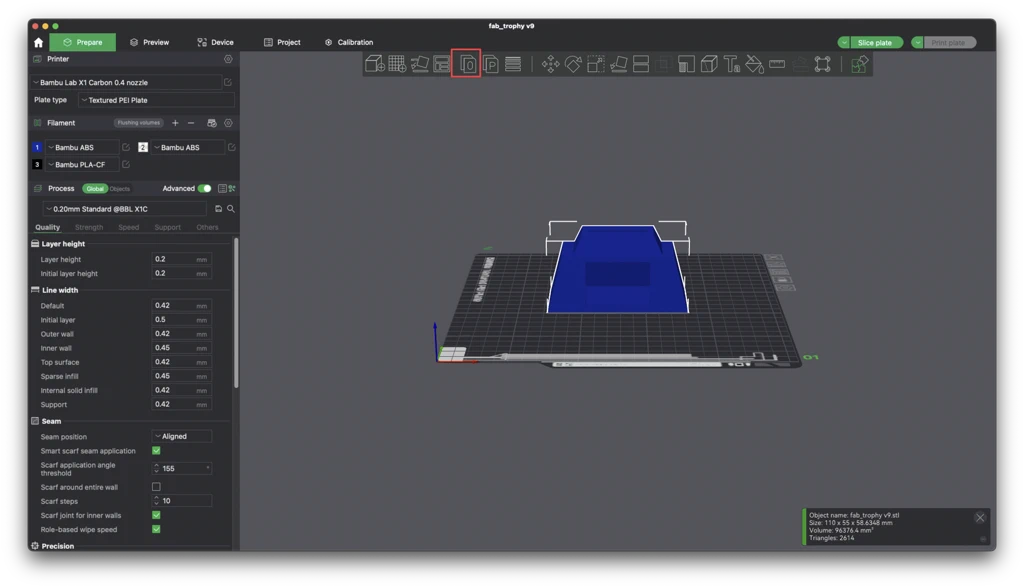1024x588 pixels.
Task: Click filament 2 white color swatch
Action: [x=143, y=148]
